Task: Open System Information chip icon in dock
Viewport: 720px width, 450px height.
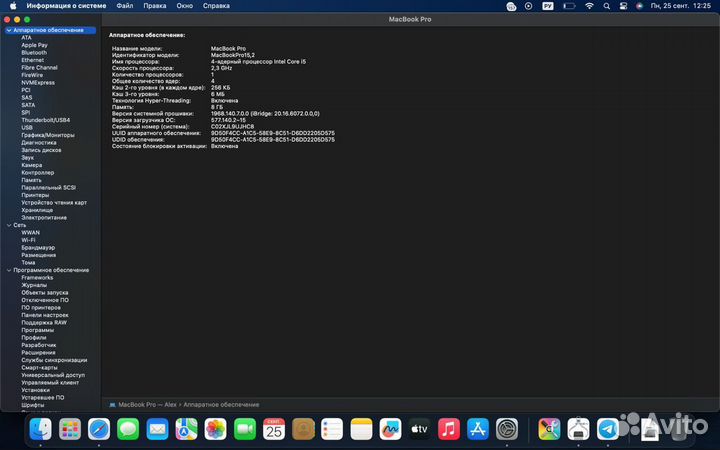Action: pyautogui.click(x=579, y=429)
